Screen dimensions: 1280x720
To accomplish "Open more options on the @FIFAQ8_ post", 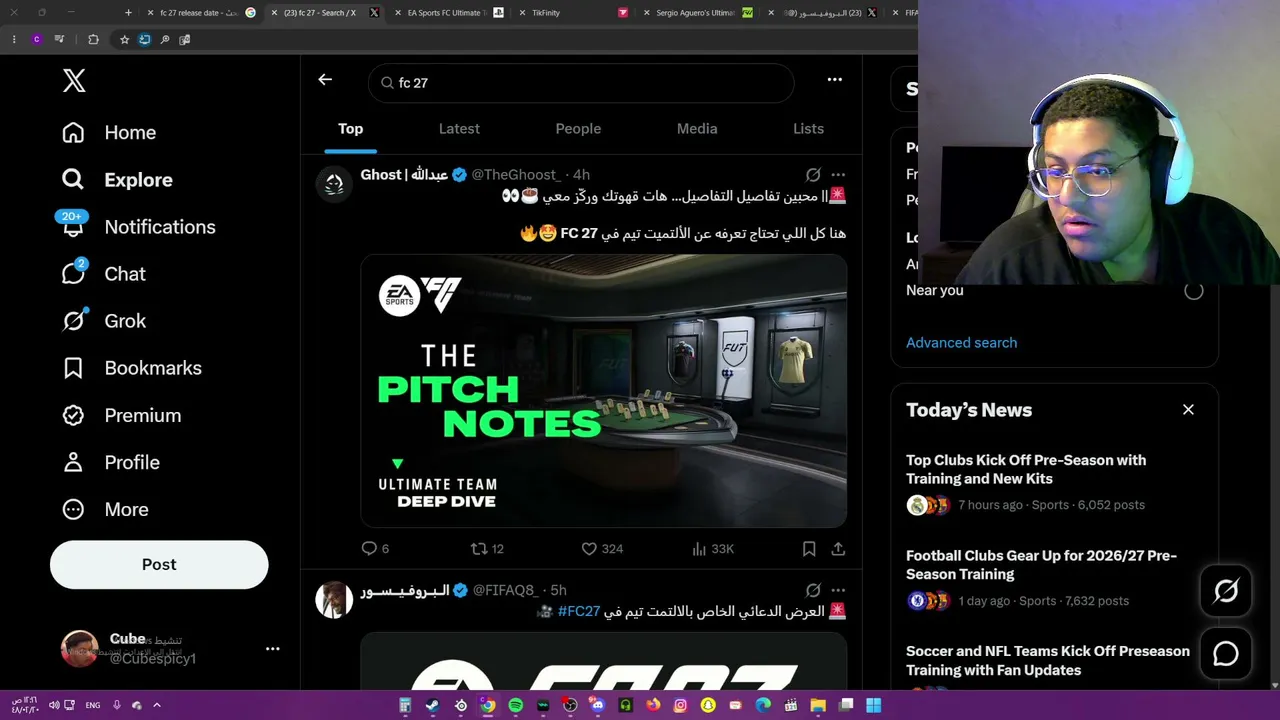I will click(838, 590).
